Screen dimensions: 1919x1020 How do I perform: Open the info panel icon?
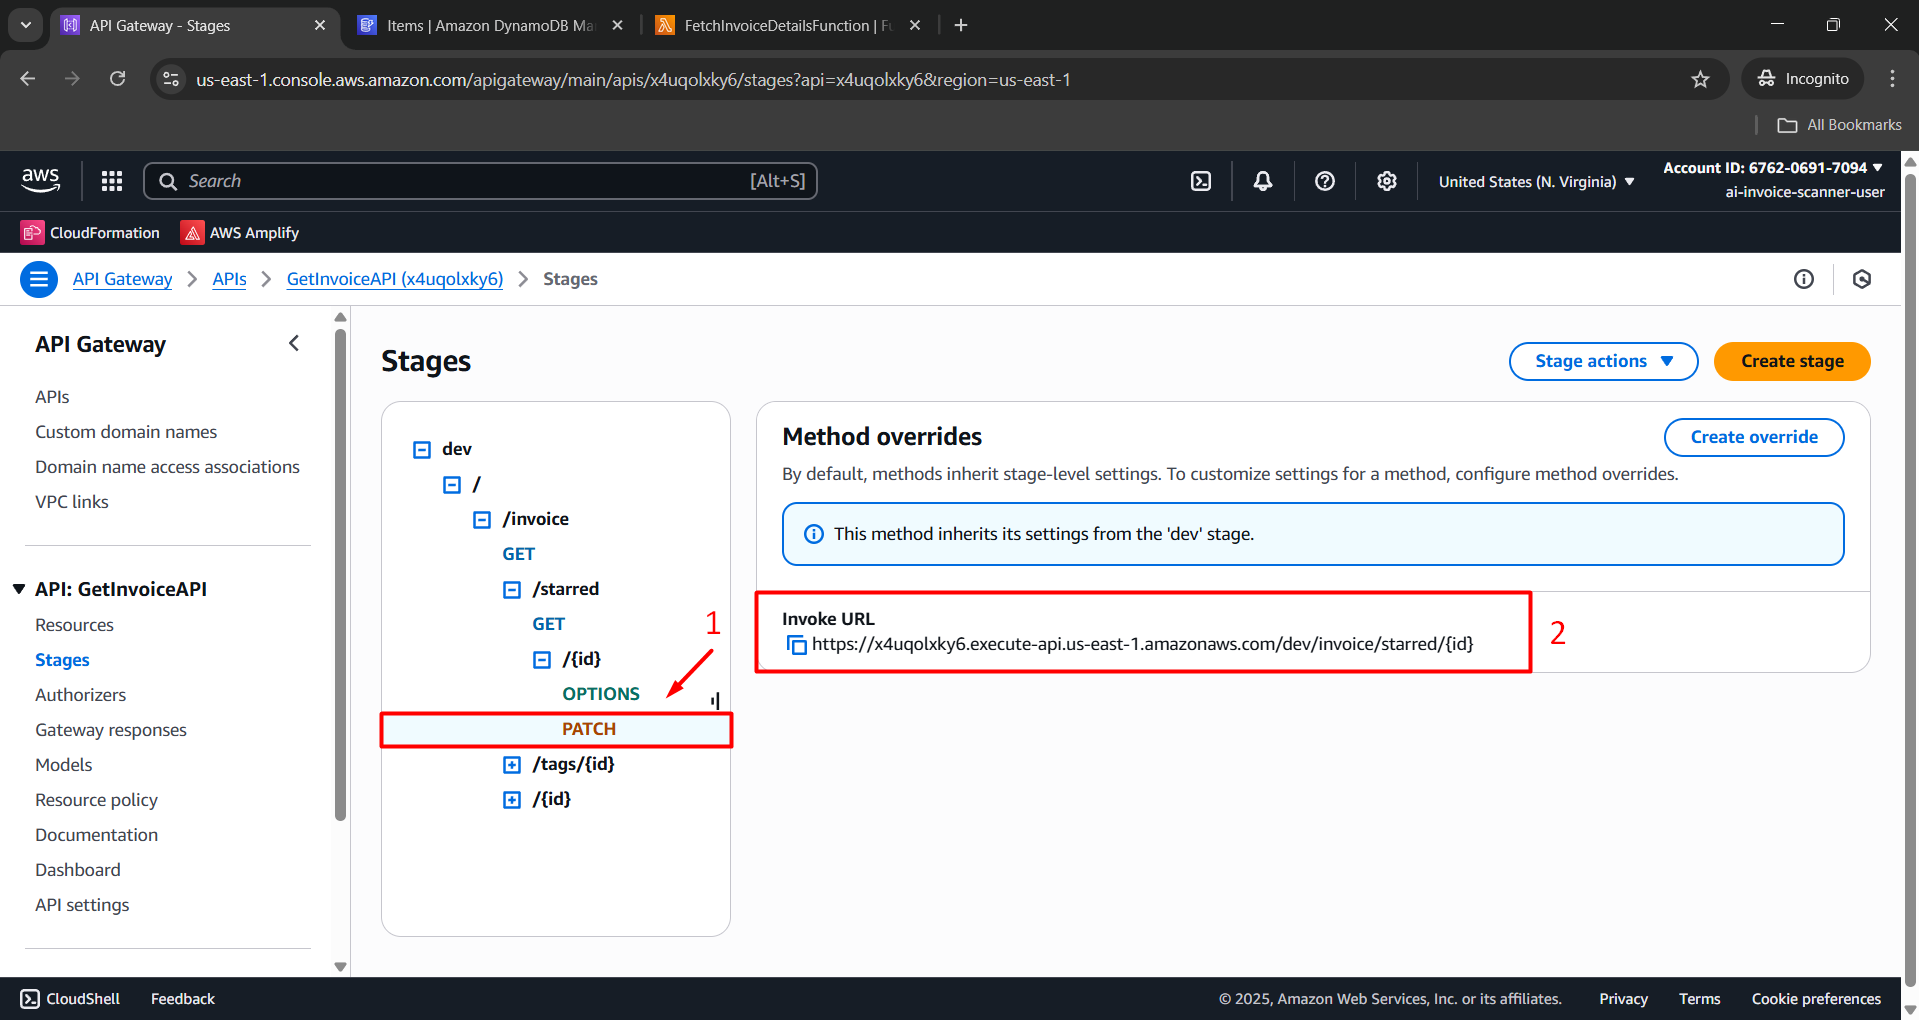pyautogui.click(x=1803, y=279)
